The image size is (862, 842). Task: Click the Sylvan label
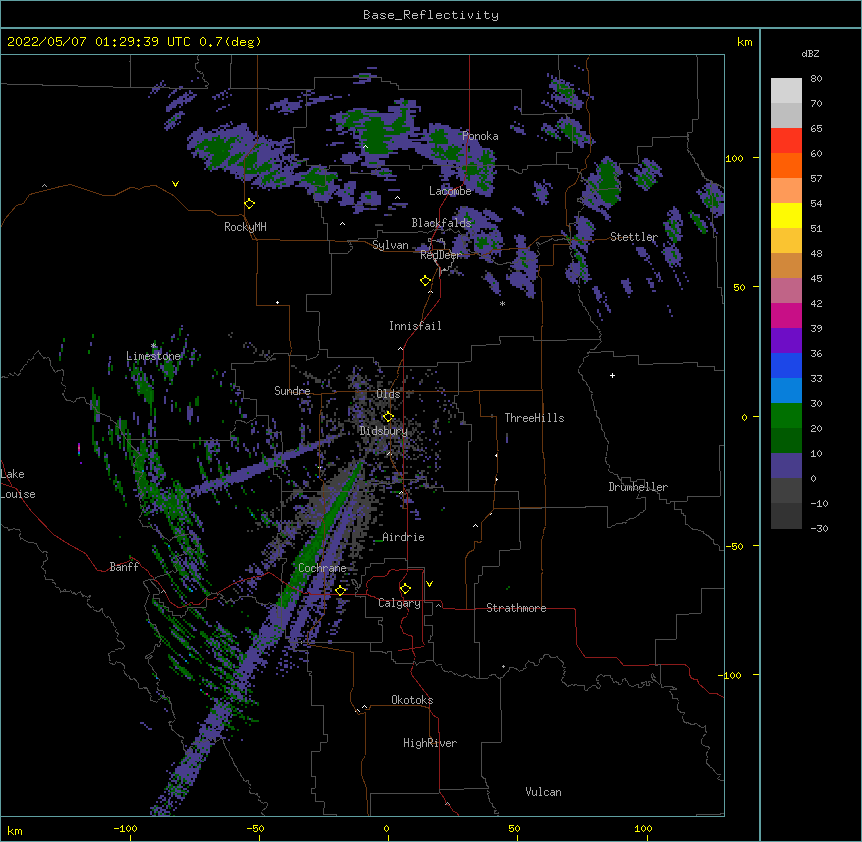(x=390, y=245)
